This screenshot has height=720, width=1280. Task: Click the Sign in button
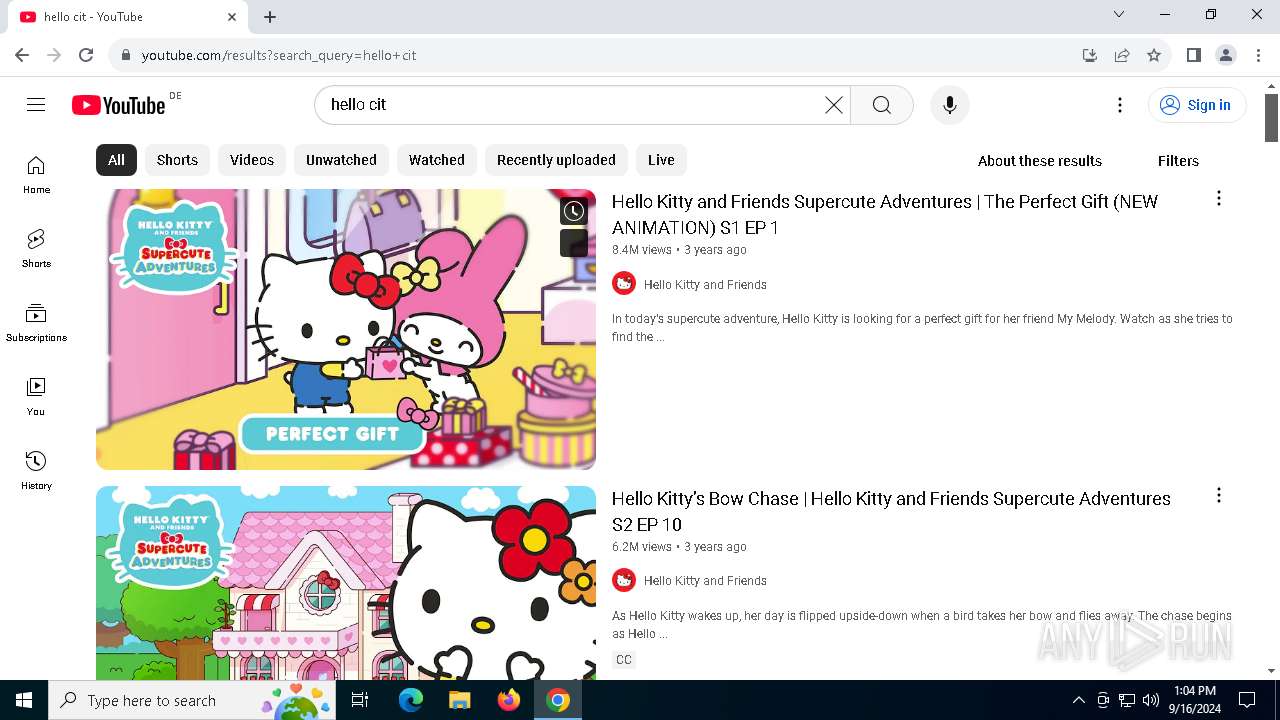pyautogui.click(x=1197, y=105)
